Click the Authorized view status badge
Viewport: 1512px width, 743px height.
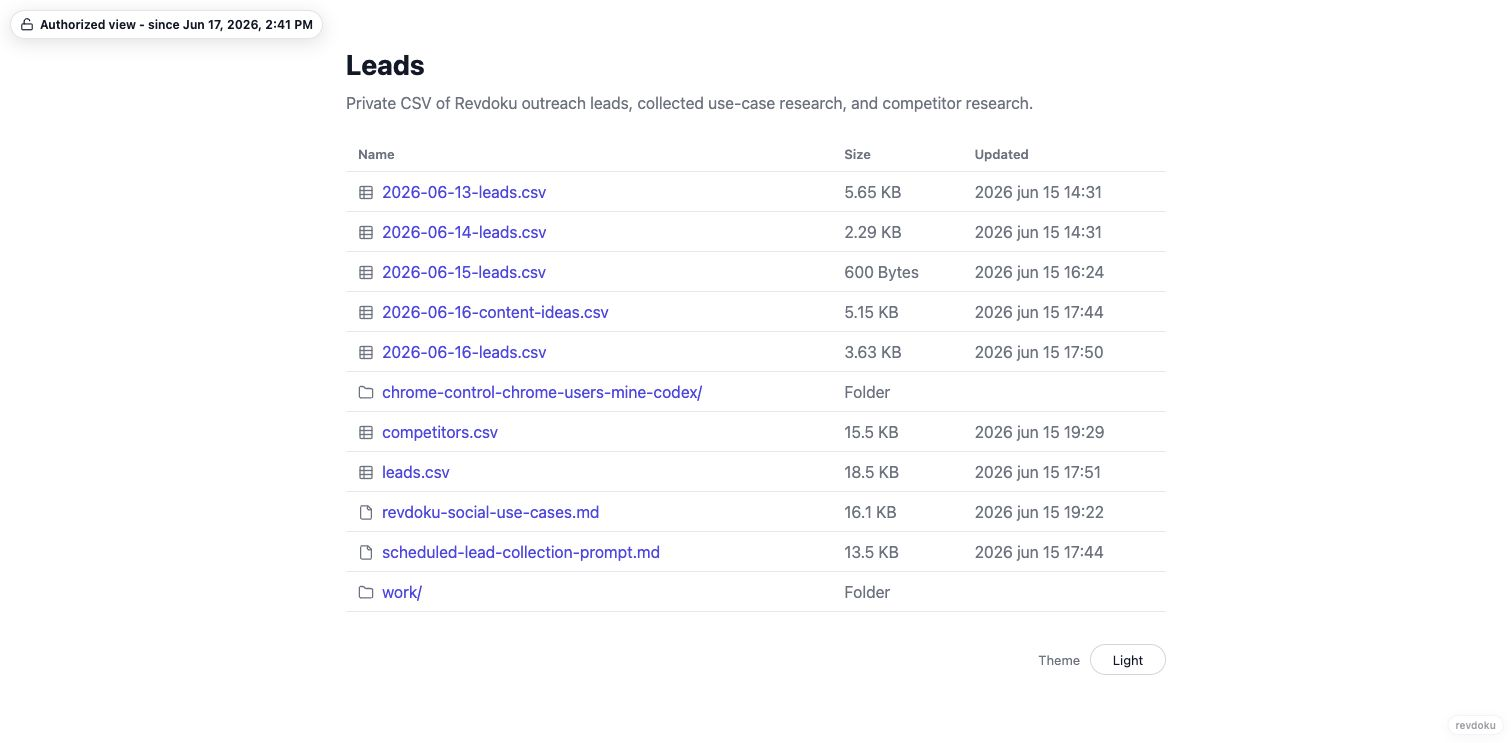tap(166, 25)
